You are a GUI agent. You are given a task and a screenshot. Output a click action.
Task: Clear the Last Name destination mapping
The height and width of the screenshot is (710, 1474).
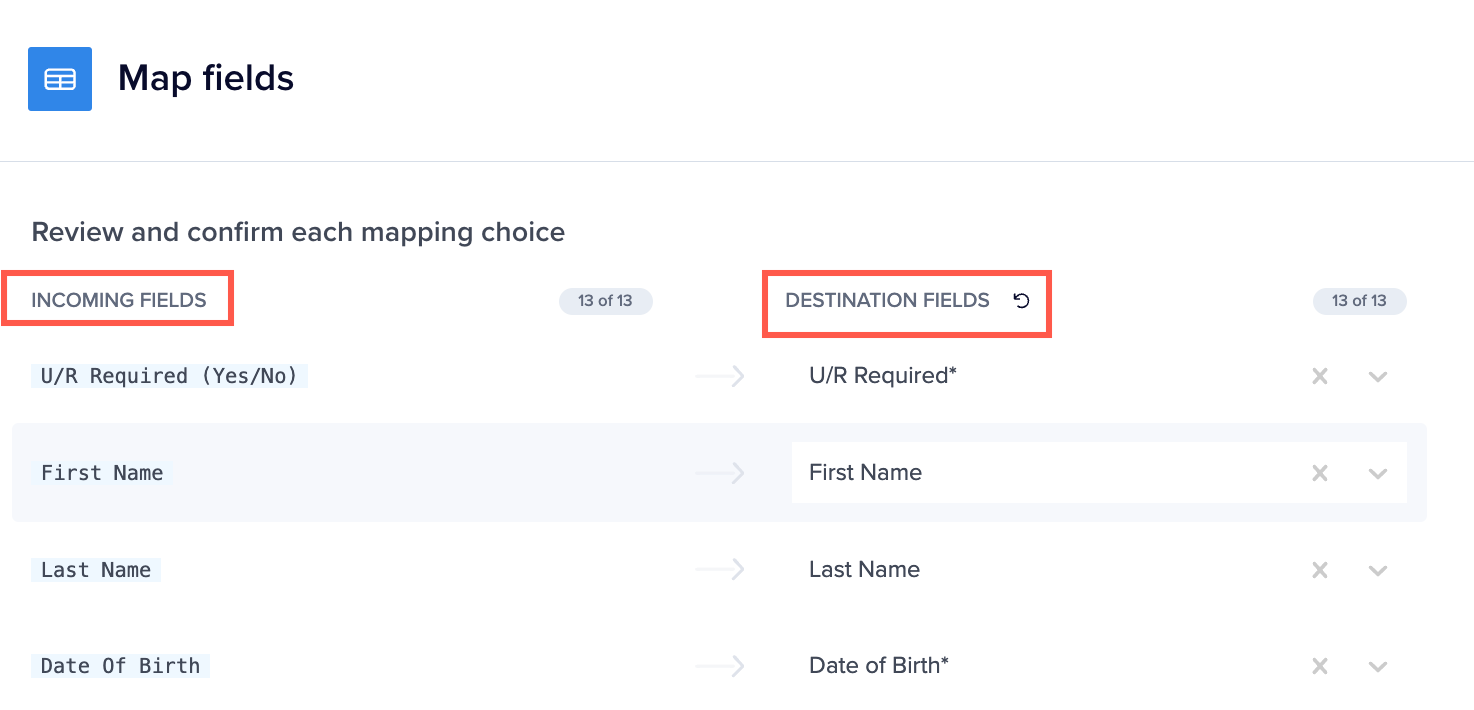pos(1320,570)
